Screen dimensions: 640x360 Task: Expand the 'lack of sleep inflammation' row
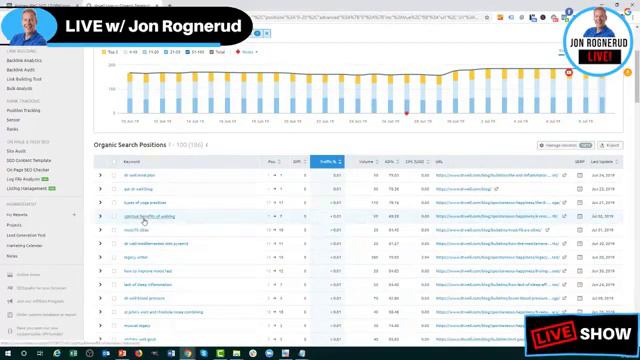[x=100, y=284]
